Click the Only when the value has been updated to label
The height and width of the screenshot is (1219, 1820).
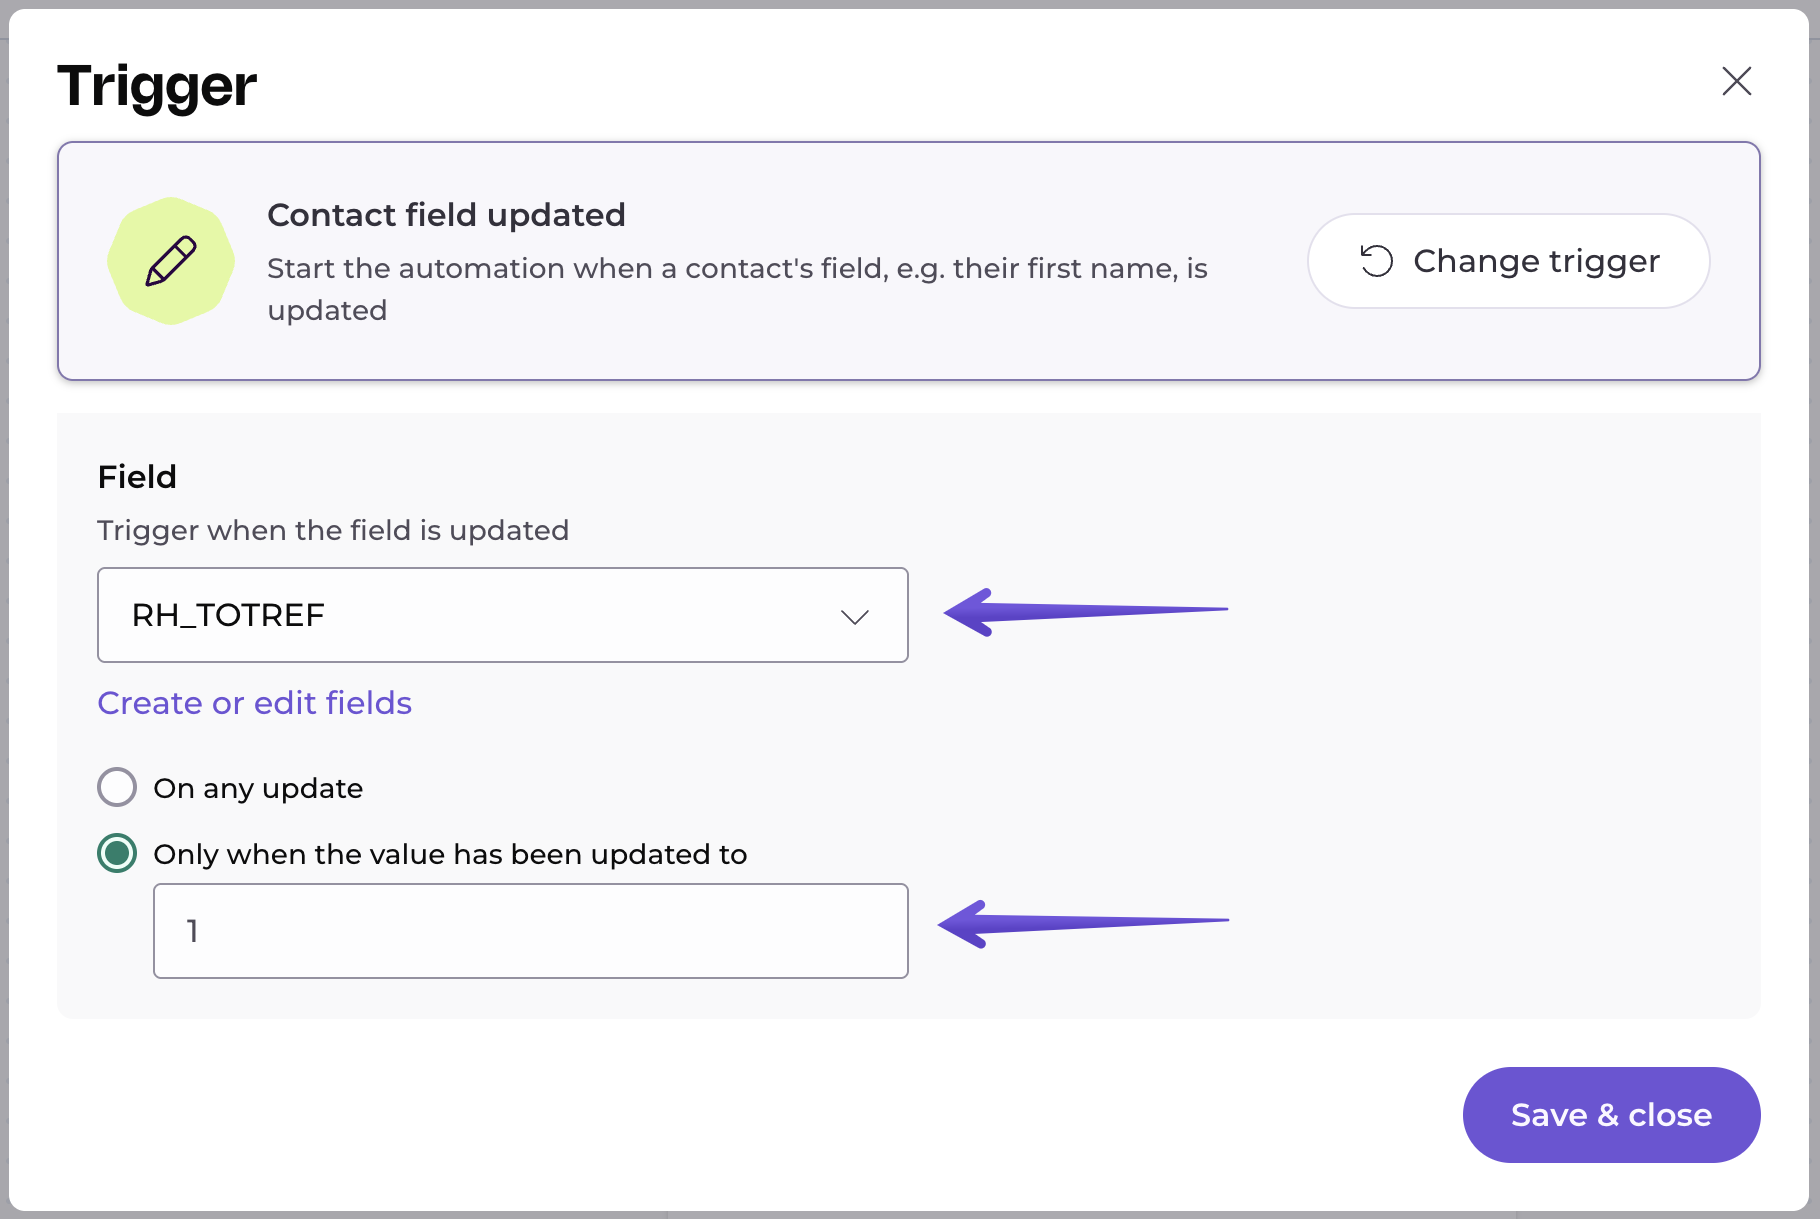point(450,854)
